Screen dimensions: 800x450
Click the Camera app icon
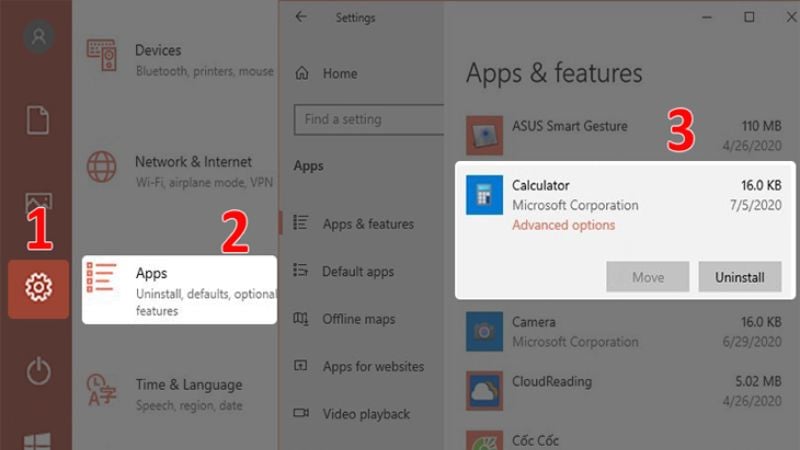[484, 332]
